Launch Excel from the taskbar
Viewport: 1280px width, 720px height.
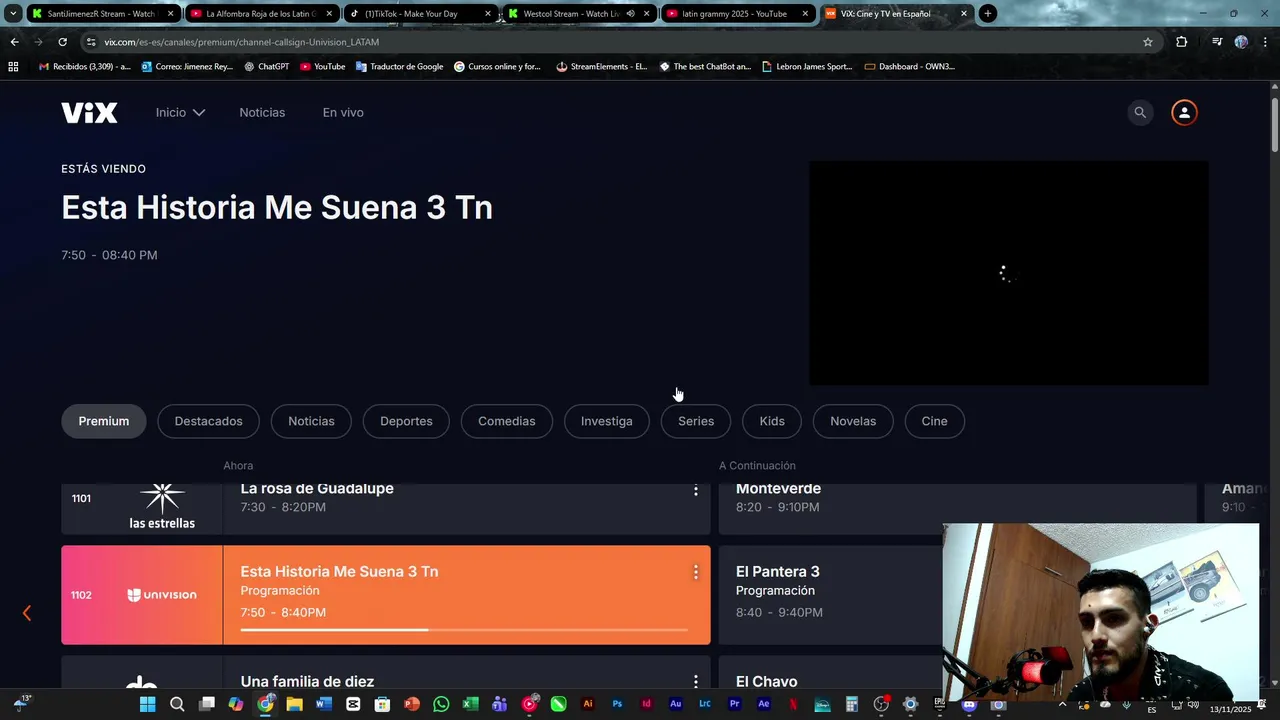pyautogui.click(x=470, y=704)
